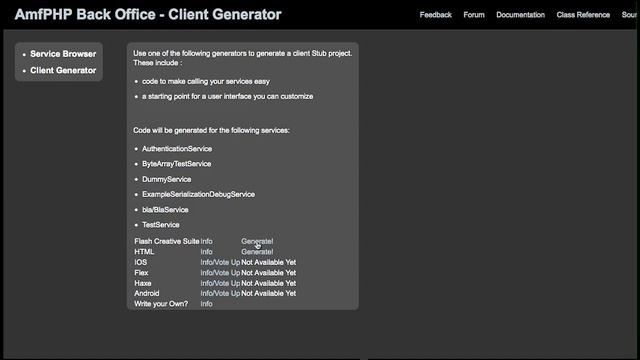
Task: Open Info for Flash Creative Suite
Action: tap(206, 241)
